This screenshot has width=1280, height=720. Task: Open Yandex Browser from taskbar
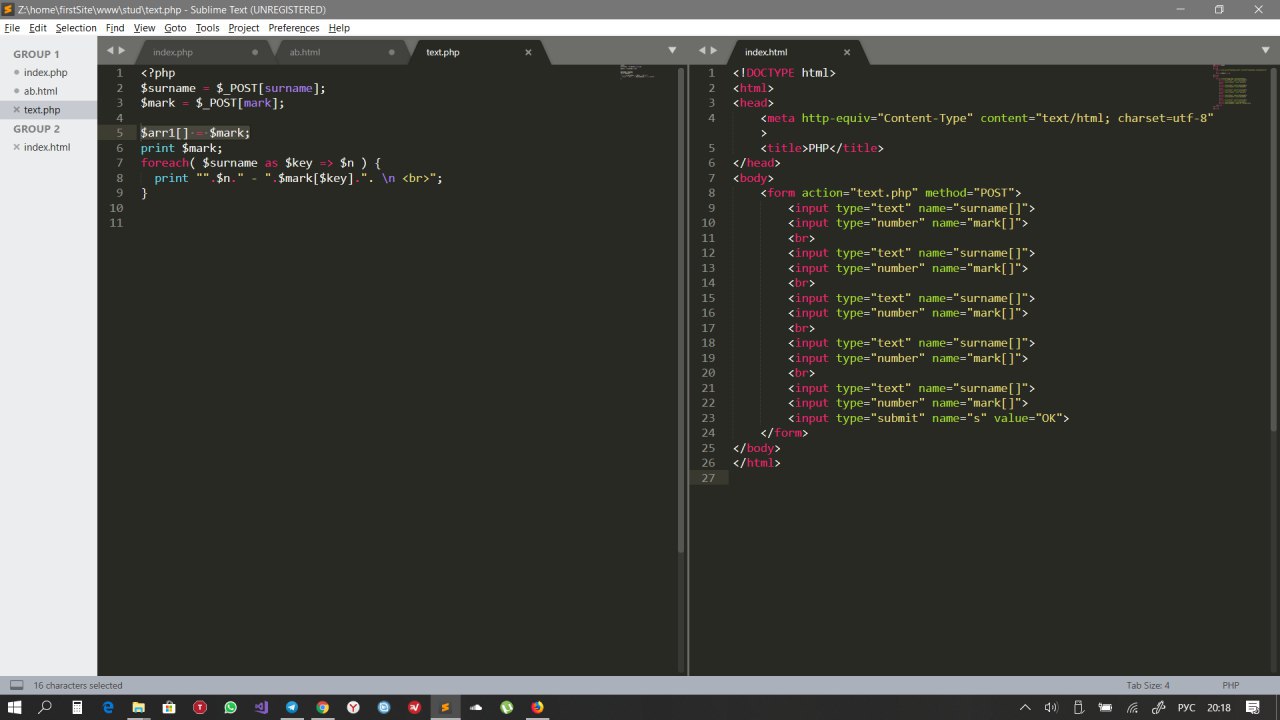tap(354, 707)
